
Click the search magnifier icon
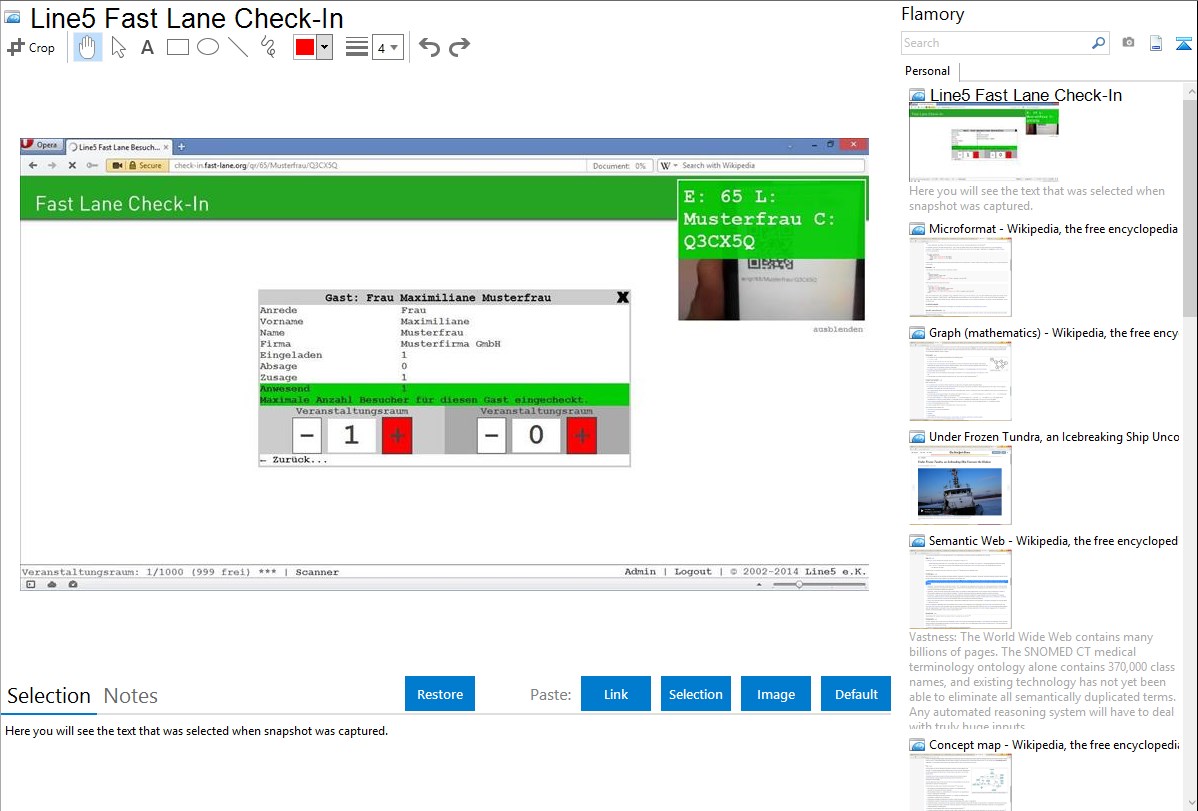[x=1098, y=43]
